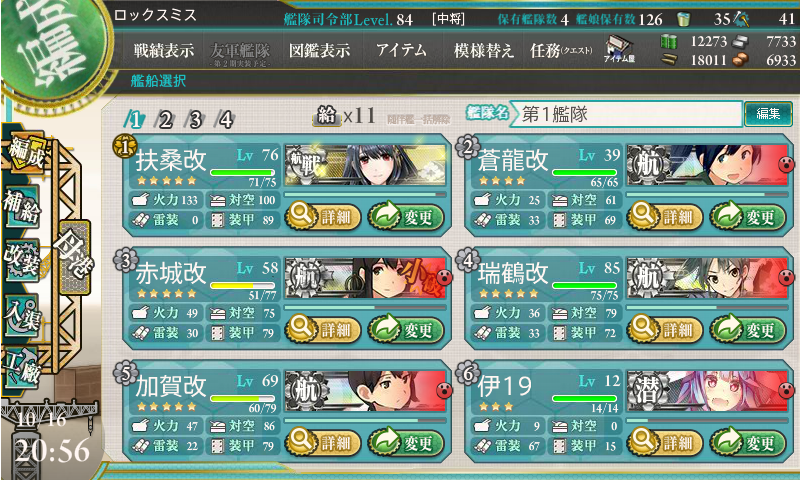Open the 入渠 (docking) sidebar icon

click(21, 316)
